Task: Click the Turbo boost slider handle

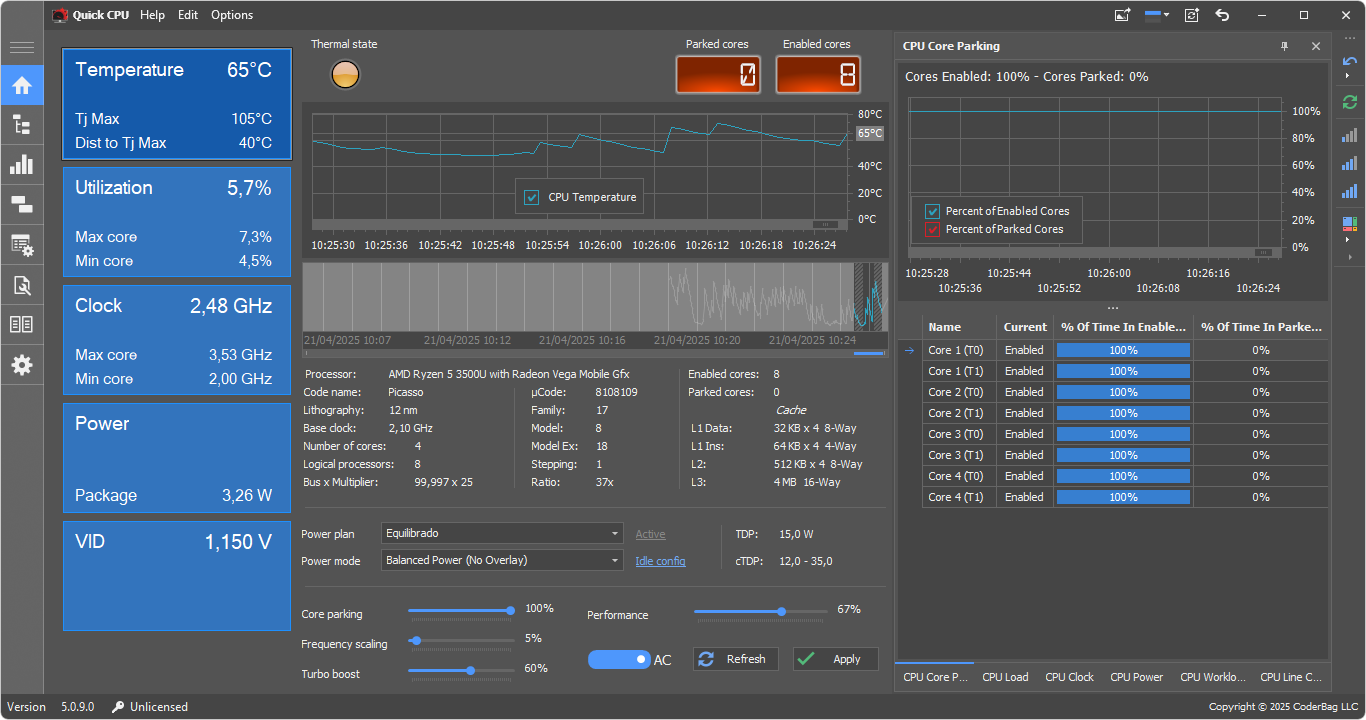Action: click(471, 670)
